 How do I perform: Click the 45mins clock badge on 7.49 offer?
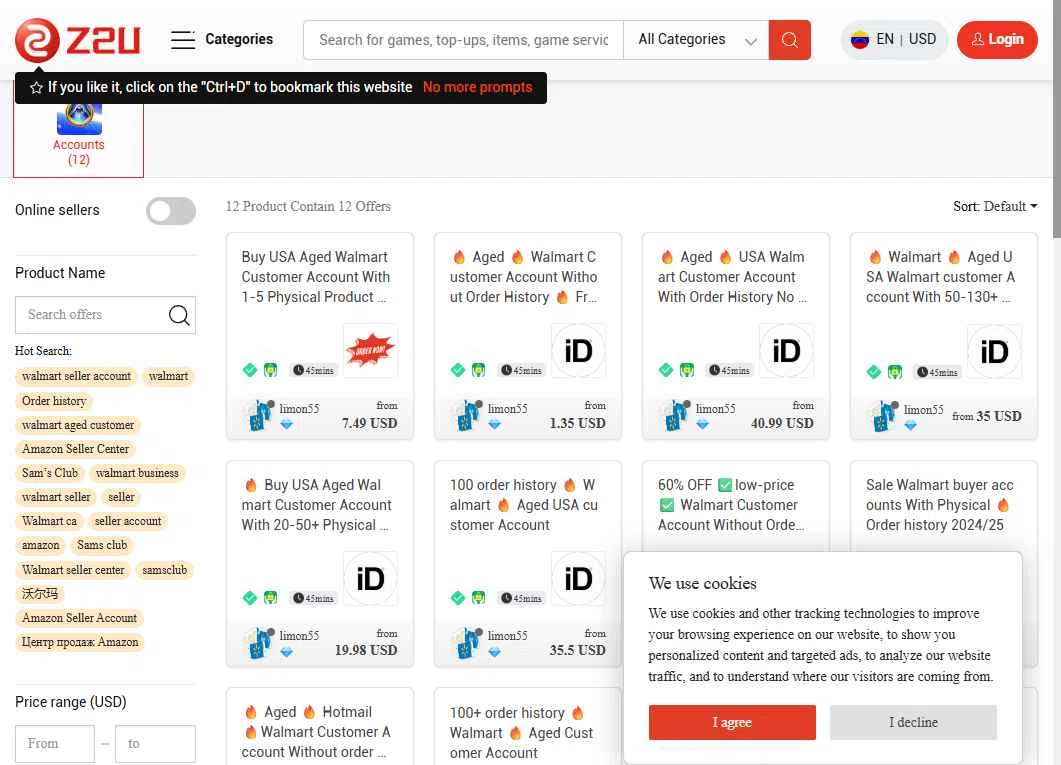(x=313, y=370)
